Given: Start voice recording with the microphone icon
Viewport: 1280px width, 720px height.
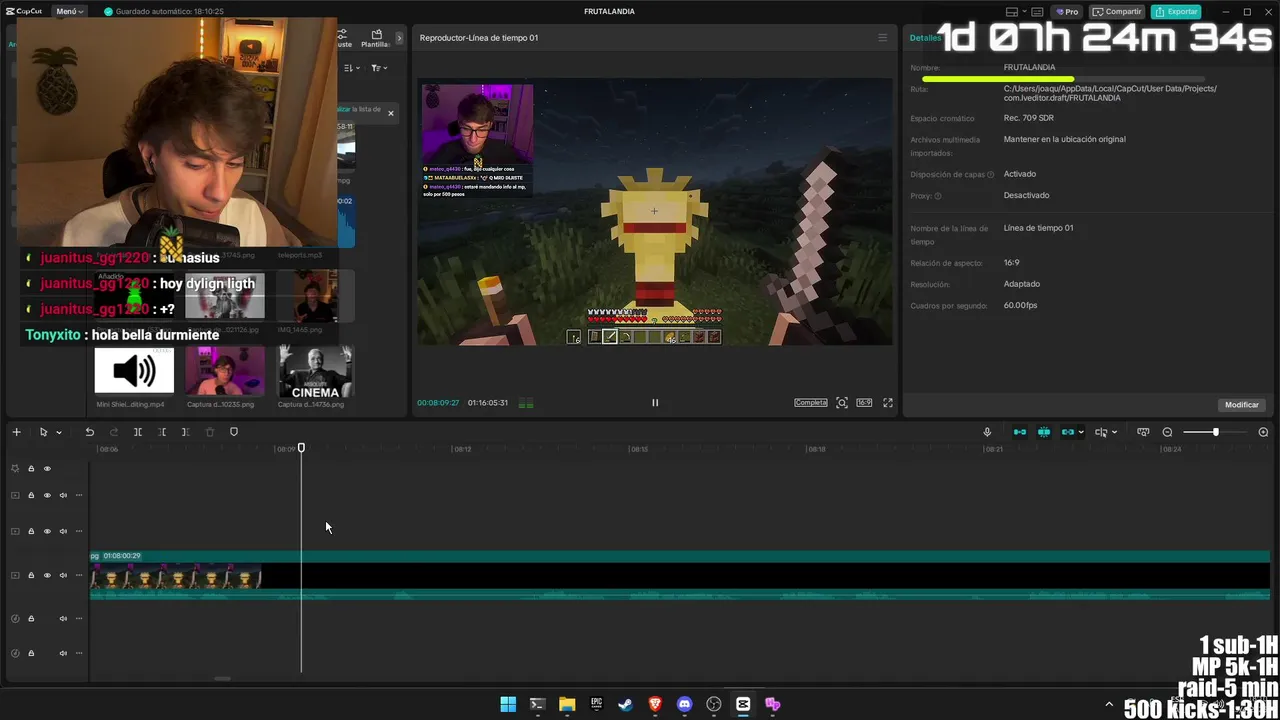Looking at the screenshot, I should [x=987, y=432].
